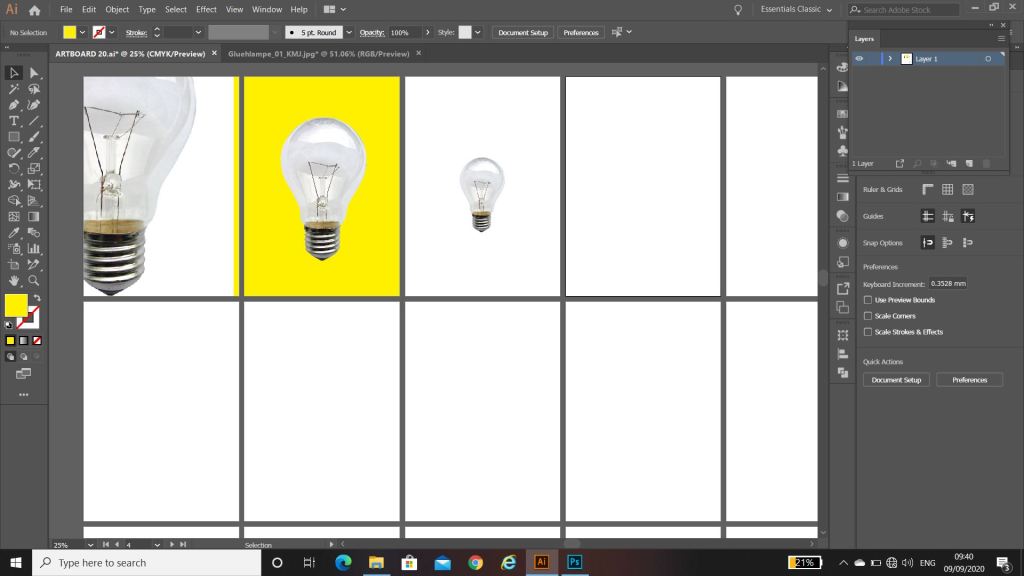Select the Direct Selection tool
Viewport: 1024px width, 576px height.
(34, 73)
